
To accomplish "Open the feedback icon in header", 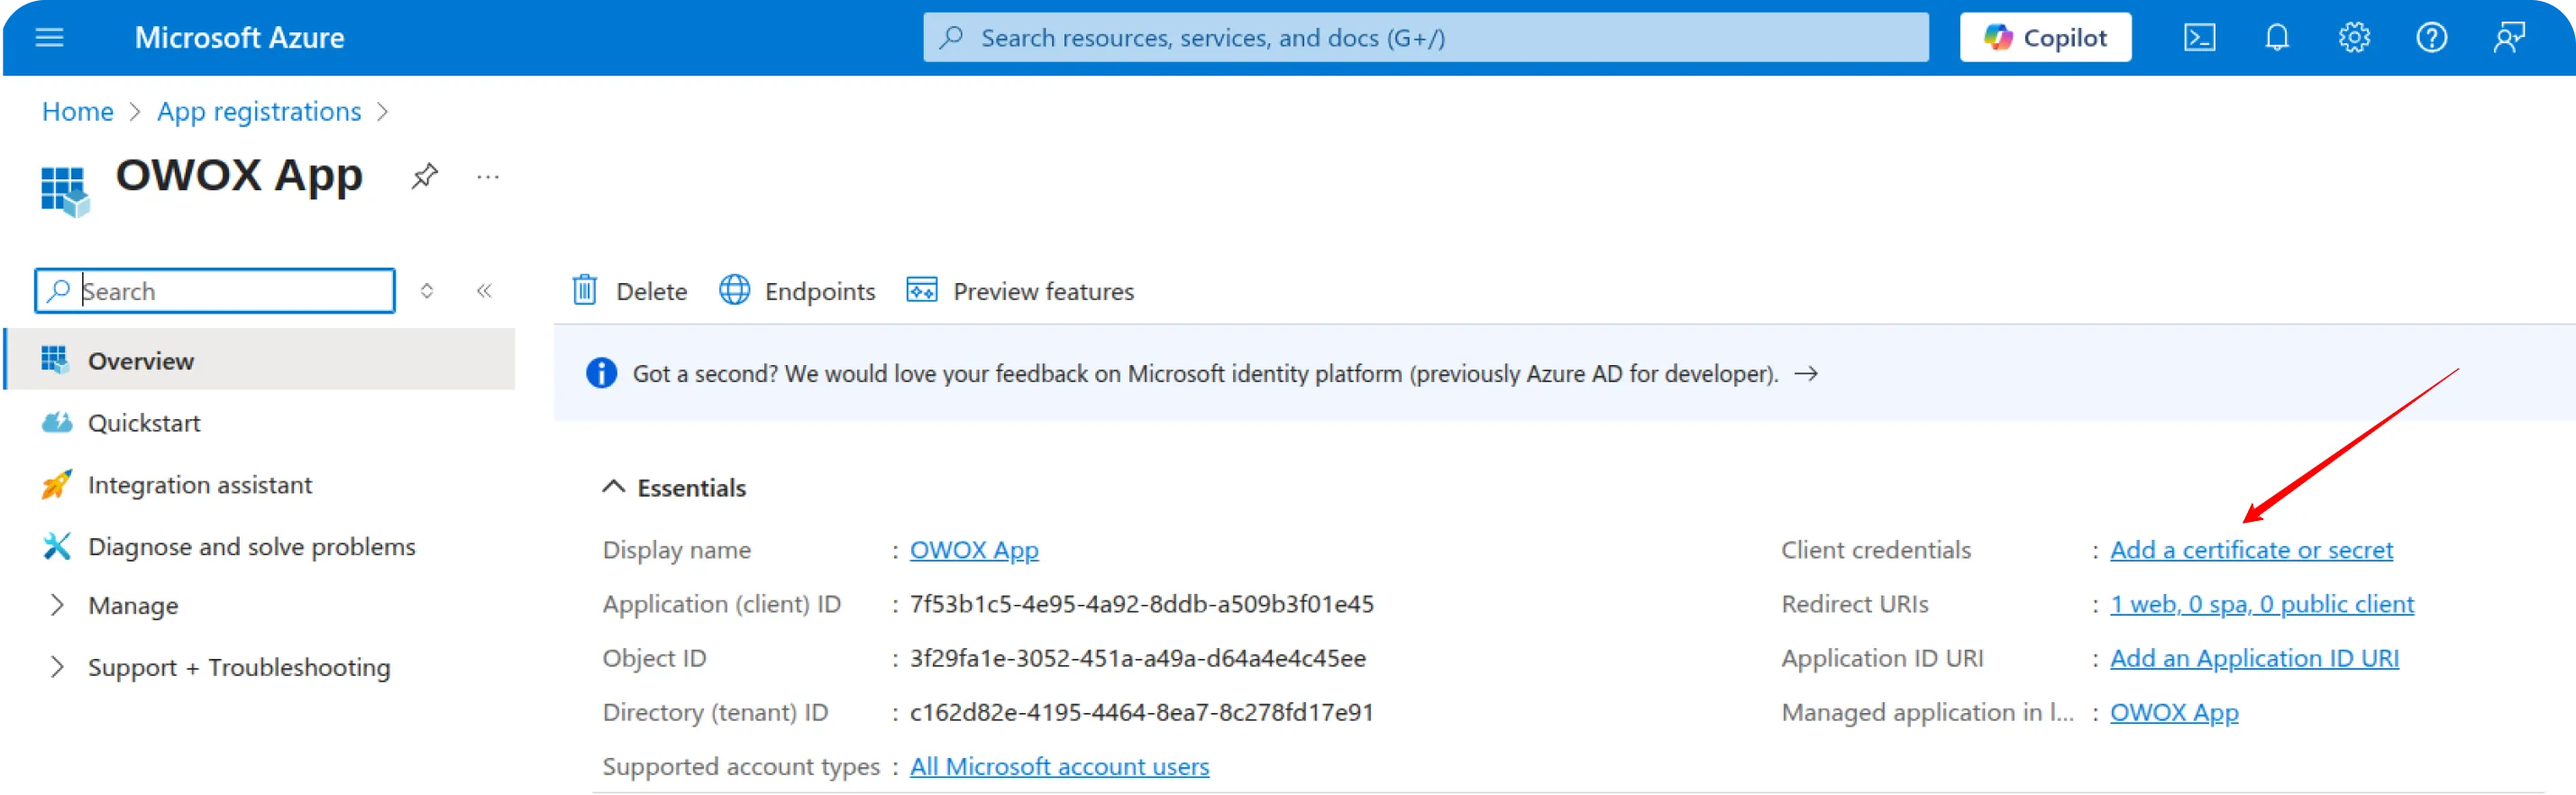I will coord(2509,38).
